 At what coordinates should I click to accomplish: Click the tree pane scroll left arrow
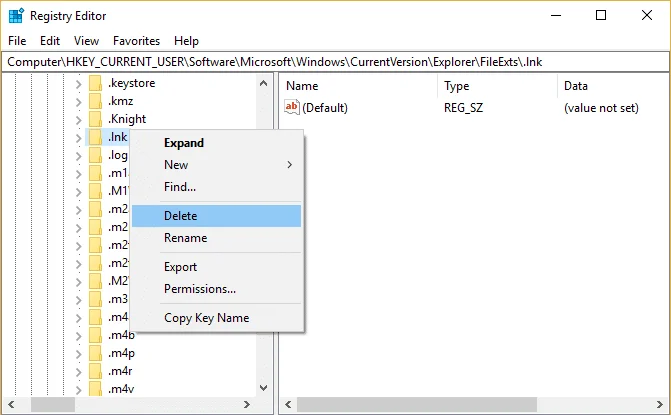pos(12,404)
